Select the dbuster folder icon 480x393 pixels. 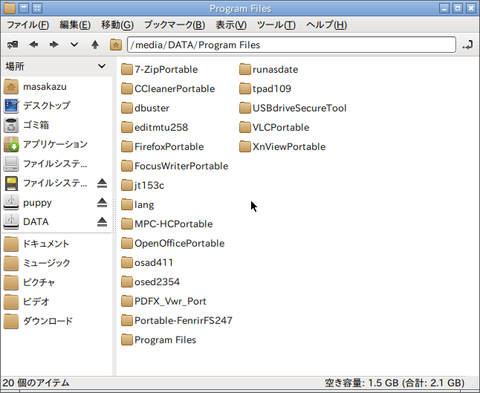click(x=127, y=108)
